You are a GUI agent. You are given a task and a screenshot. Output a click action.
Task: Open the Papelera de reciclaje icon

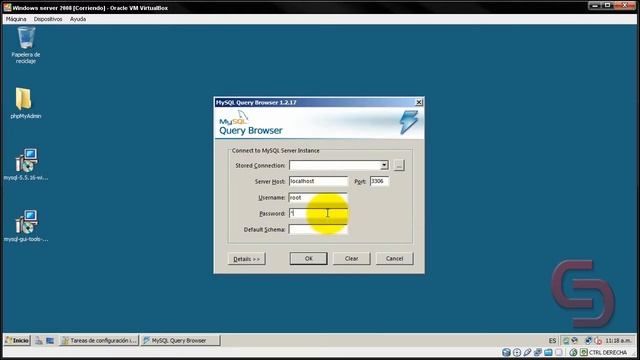pos(26,45)
